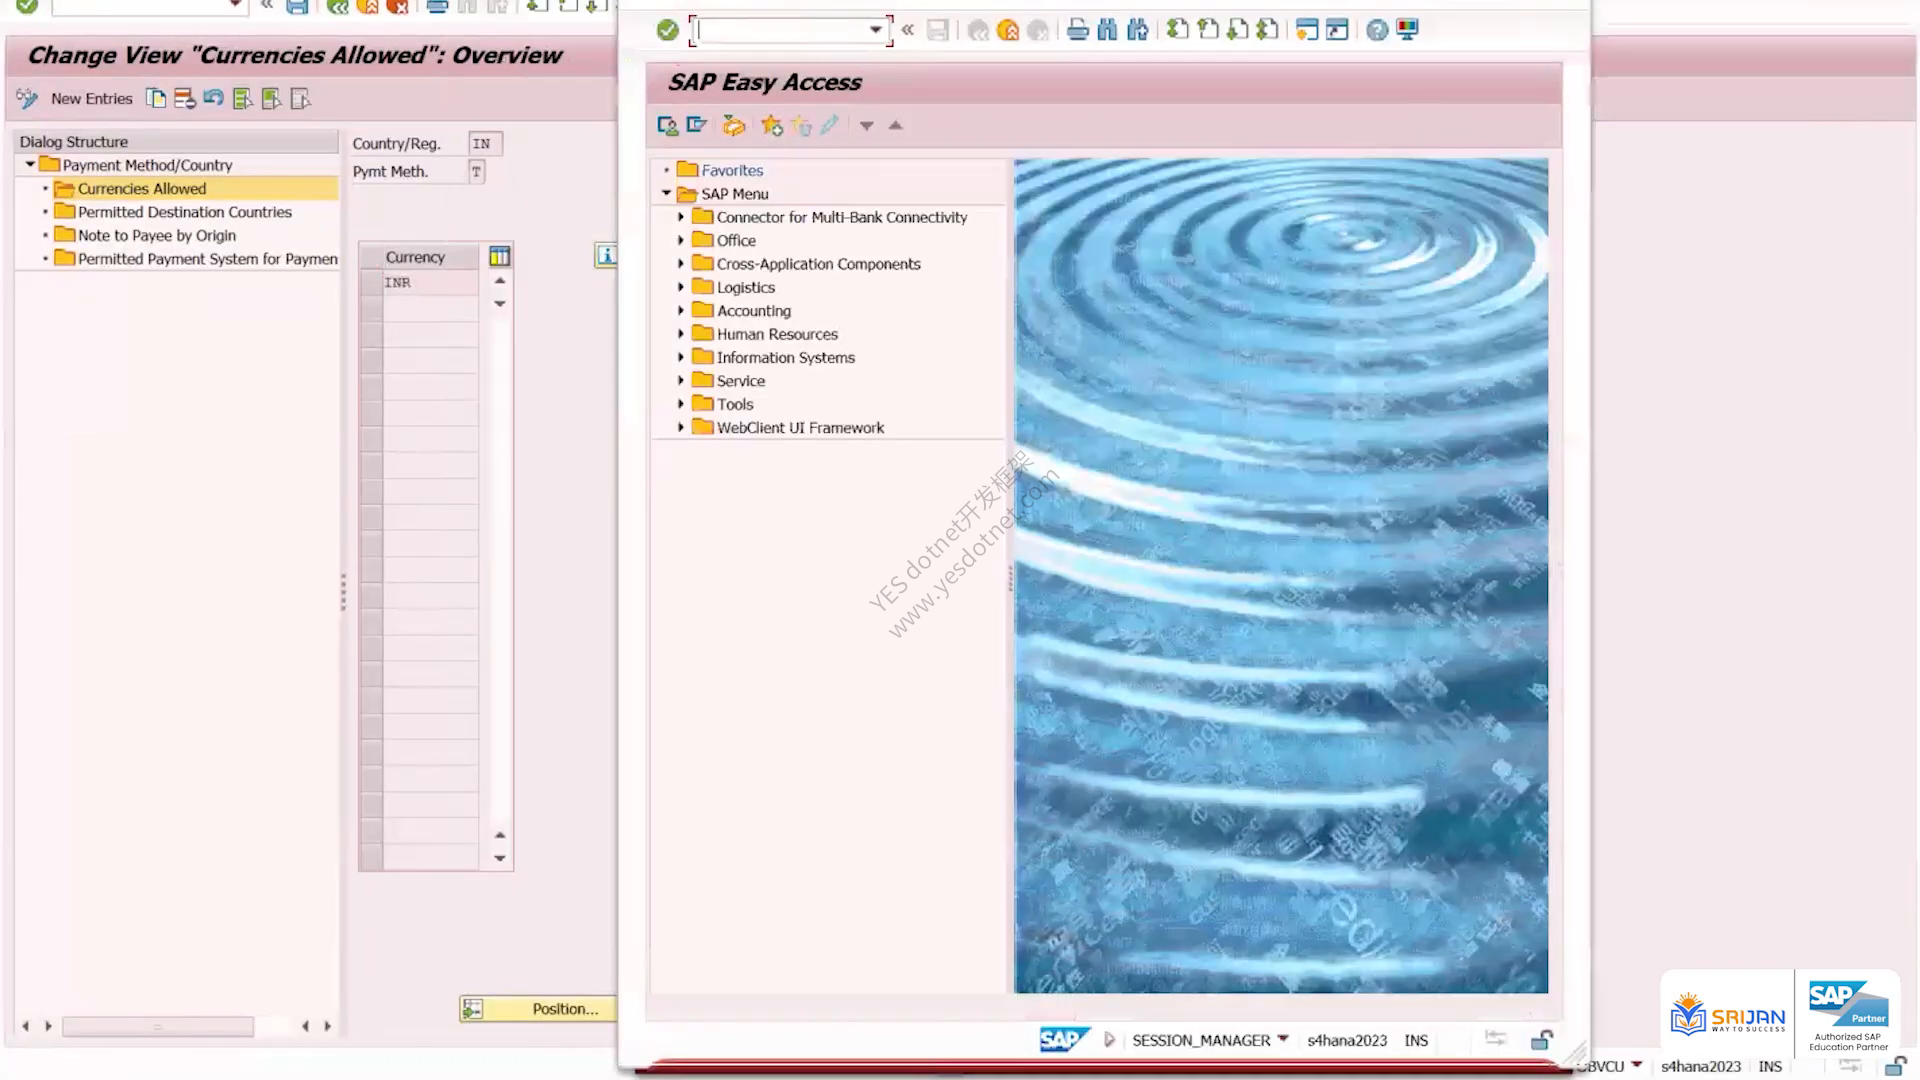Select Currencies Allowed in Dialog Structure

[142, 189]
